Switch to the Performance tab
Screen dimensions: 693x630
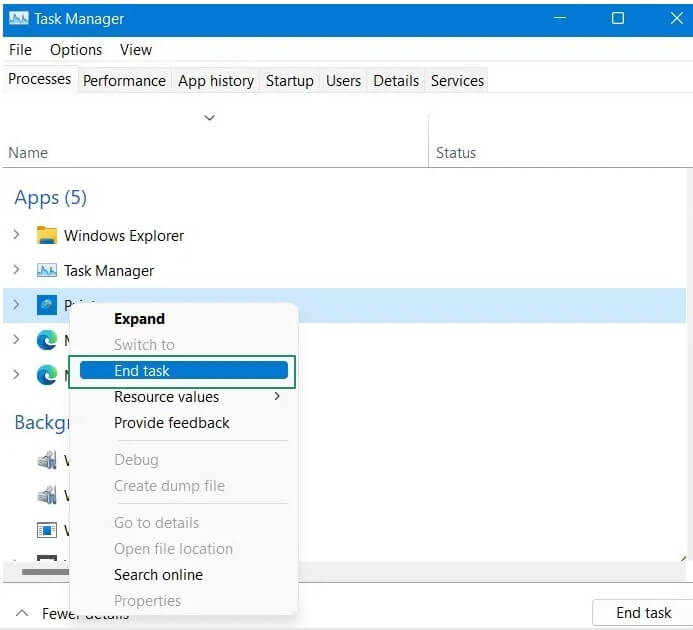pyautogui.click(x=124, y=81)
